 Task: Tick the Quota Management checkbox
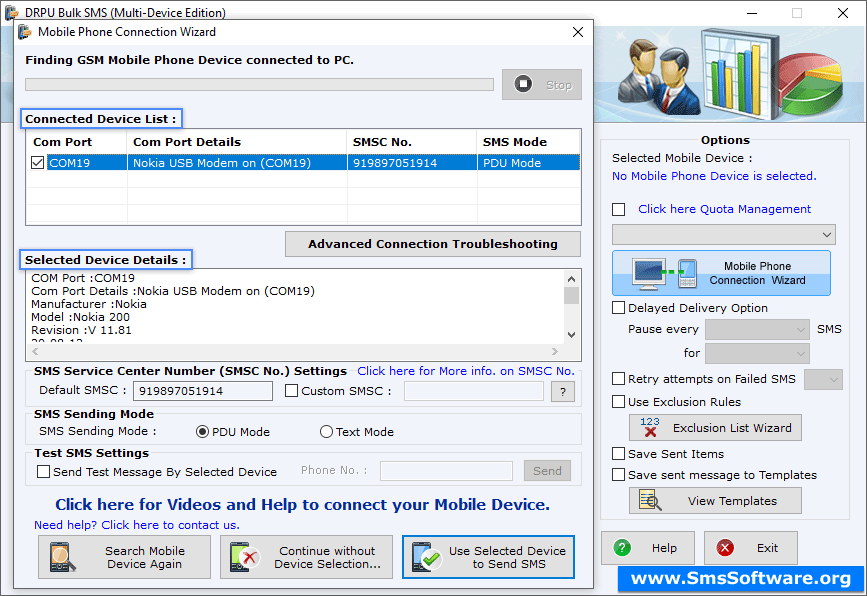pos(619,210)
